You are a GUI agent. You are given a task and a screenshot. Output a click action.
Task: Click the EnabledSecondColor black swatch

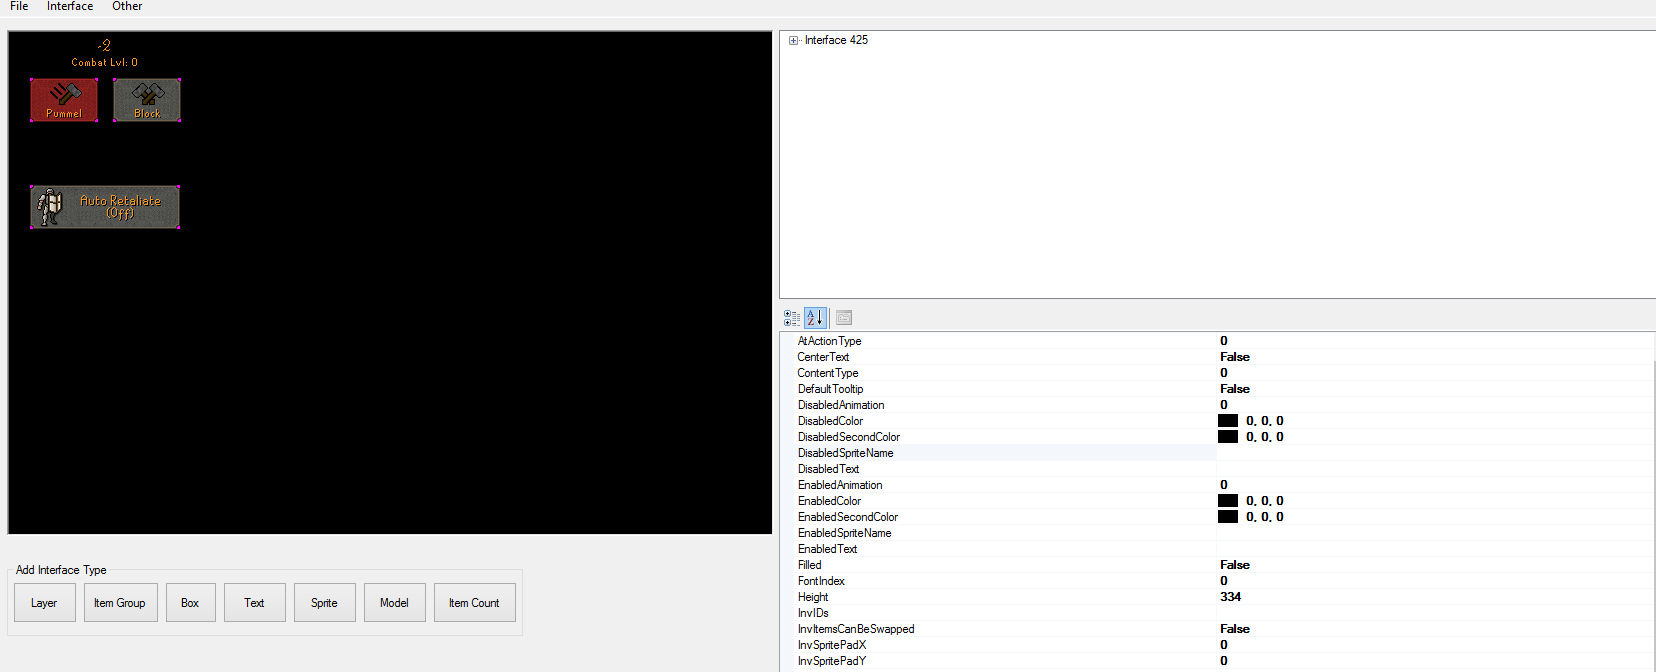[x=1228, y=517]
